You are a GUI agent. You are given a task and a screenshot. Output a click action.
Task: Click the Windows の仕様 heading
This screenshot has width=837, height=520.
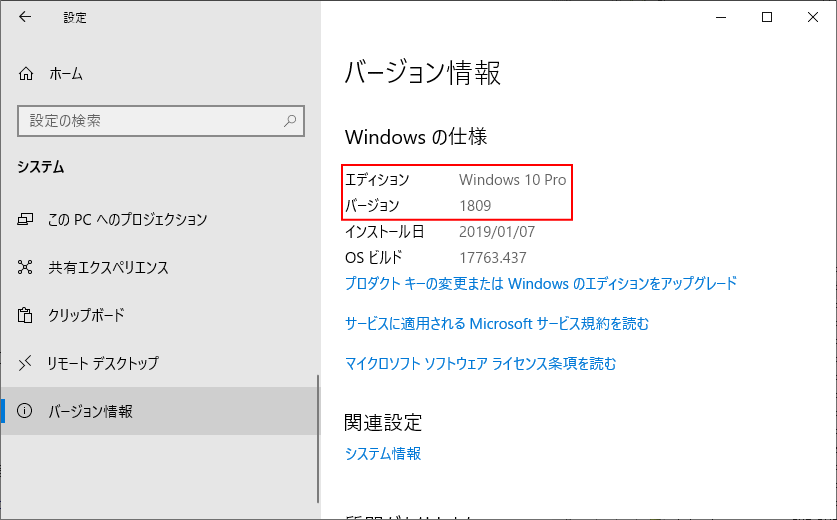coord(416,137)
